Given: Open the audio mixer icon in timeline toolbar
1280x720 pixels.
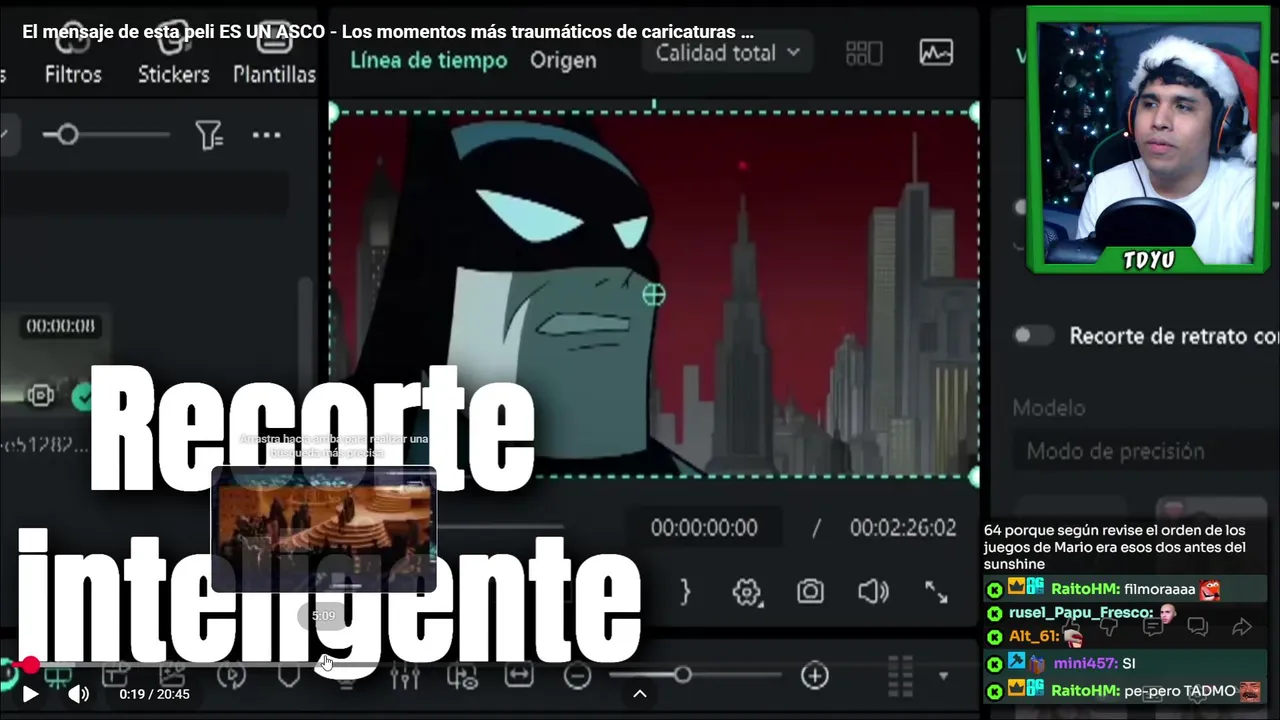Looking at the screenshot, I should click(404, 677).
